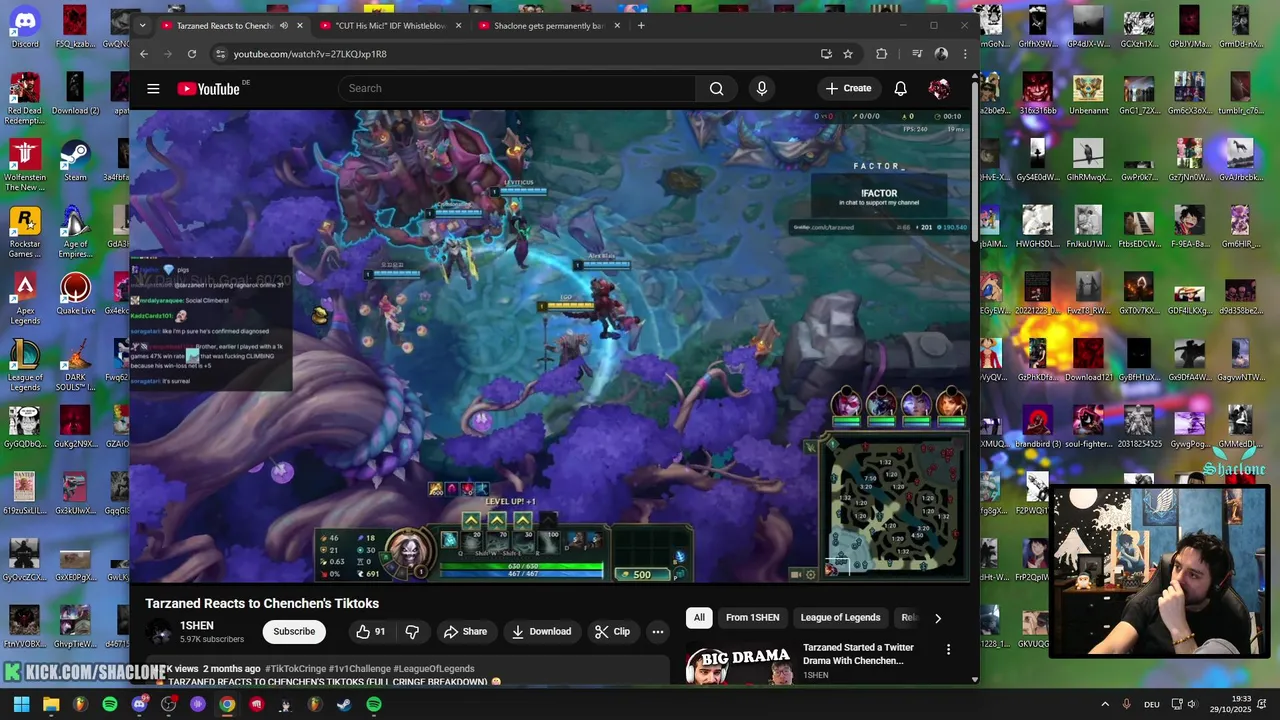Open YouTube notifications bell

[900, 88]
